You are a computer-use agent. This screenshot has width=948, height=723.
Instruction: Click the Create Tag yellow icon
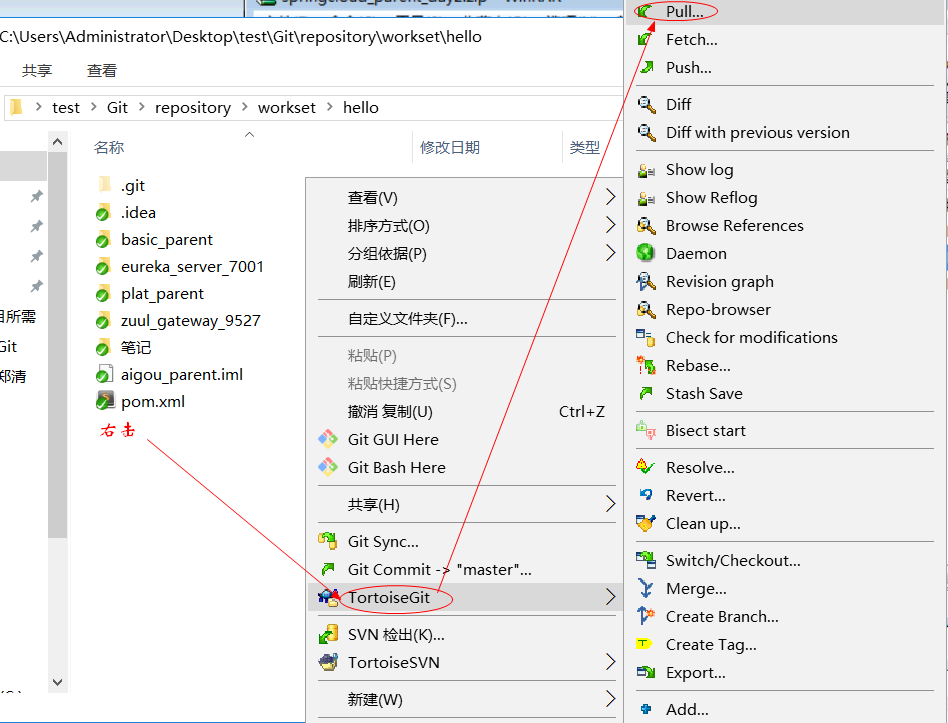644,644
